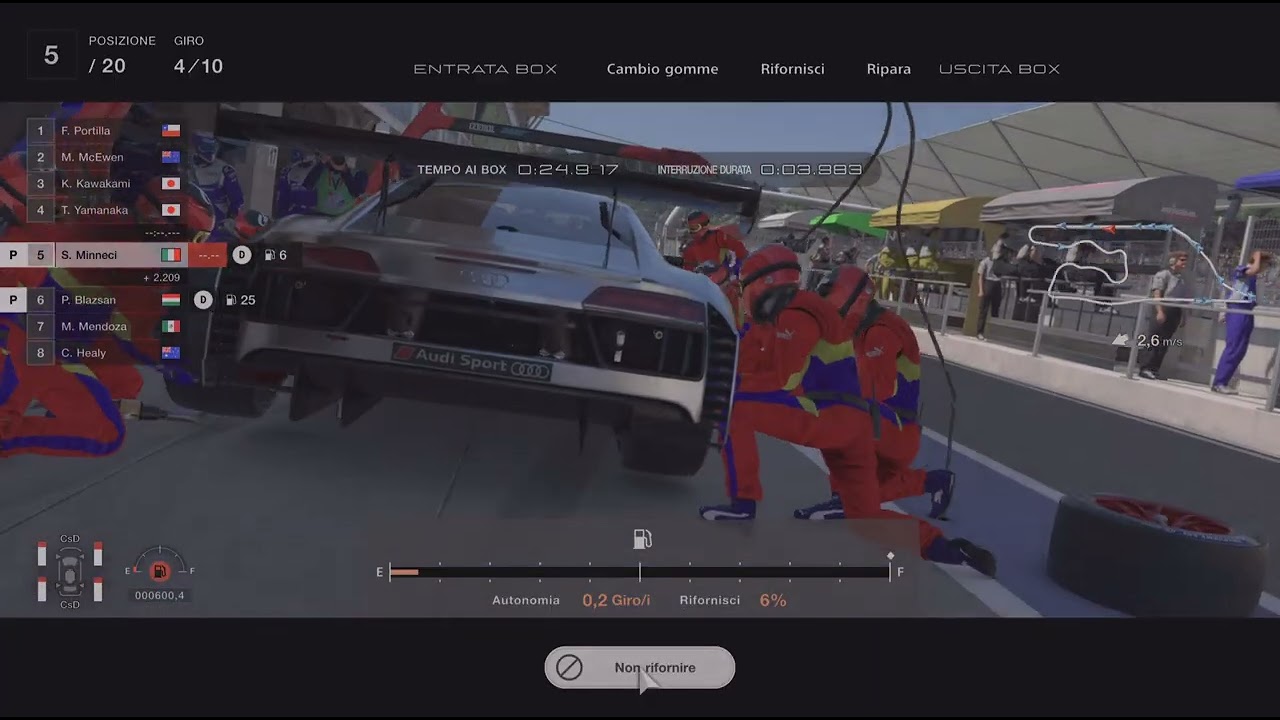Click P pit marker beside position 6

click(x=13, y=299)
